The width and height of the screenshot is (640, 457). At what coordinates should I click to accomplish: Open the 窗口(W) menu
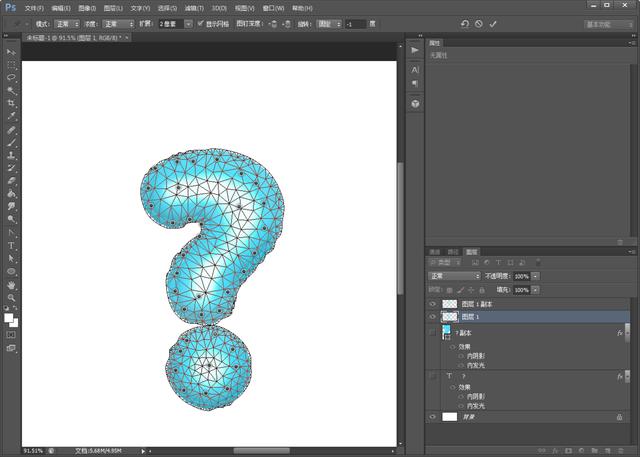pyautogui.click(x=273, y=8)
